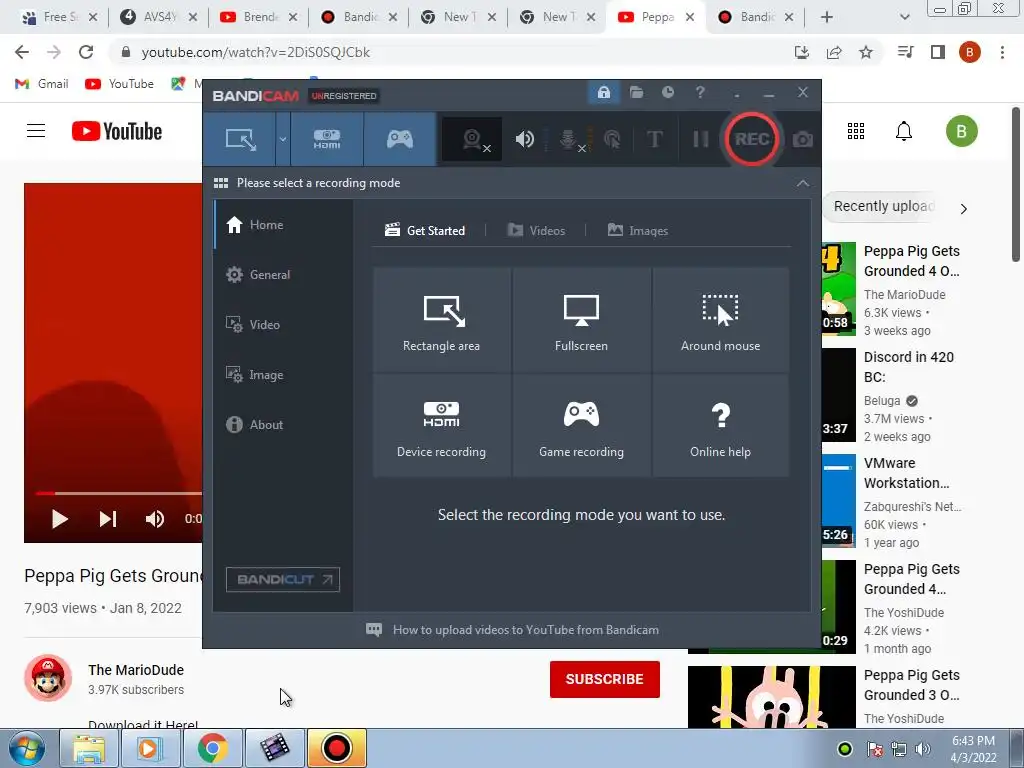Toggle the text overlay T icon

pos(654,139)
